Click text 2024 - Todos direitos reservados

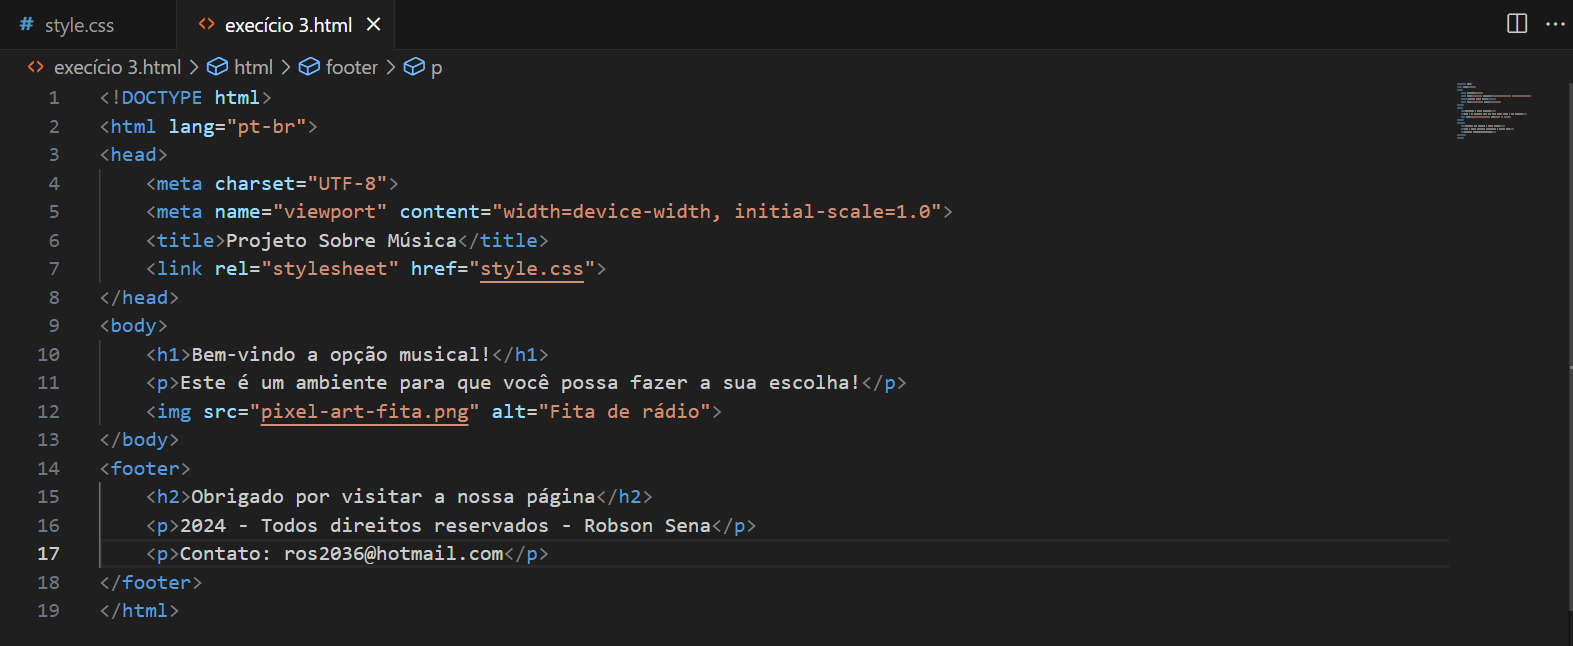(364, 526)
